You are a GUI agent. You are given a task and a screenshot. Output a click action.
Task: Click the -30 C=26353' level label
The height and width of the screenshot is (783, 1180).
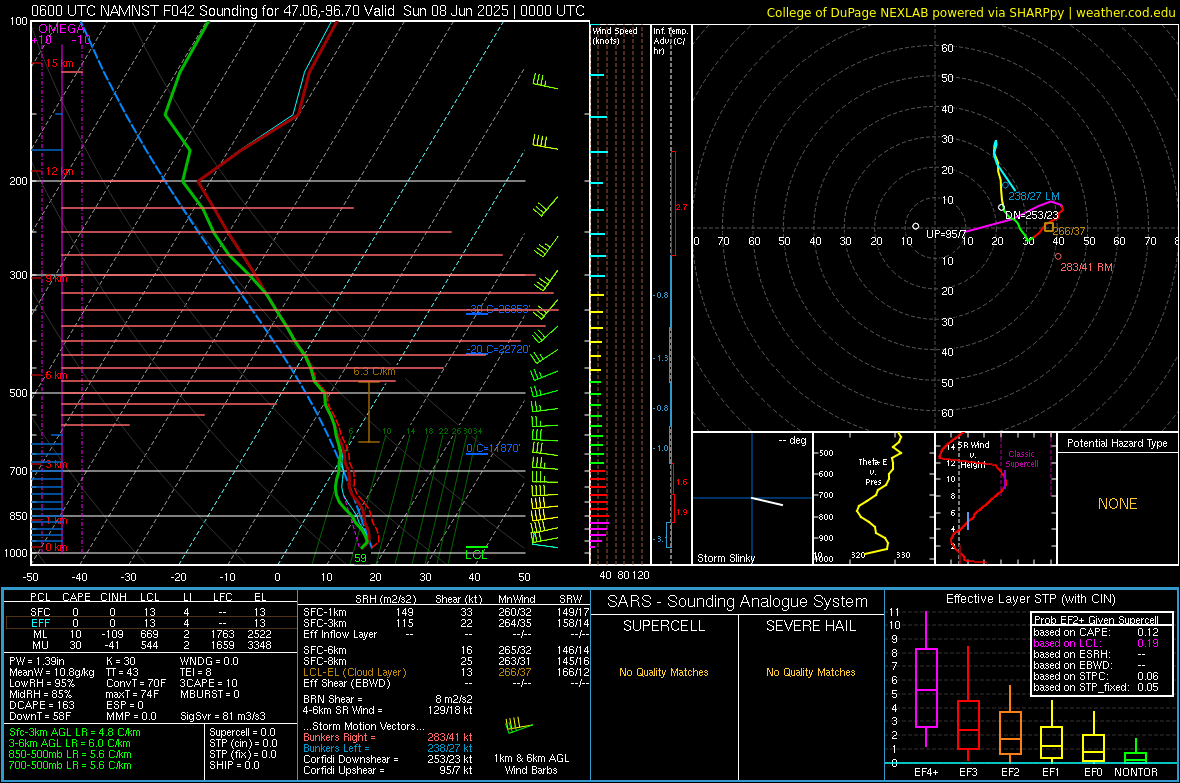pos(500,309)
